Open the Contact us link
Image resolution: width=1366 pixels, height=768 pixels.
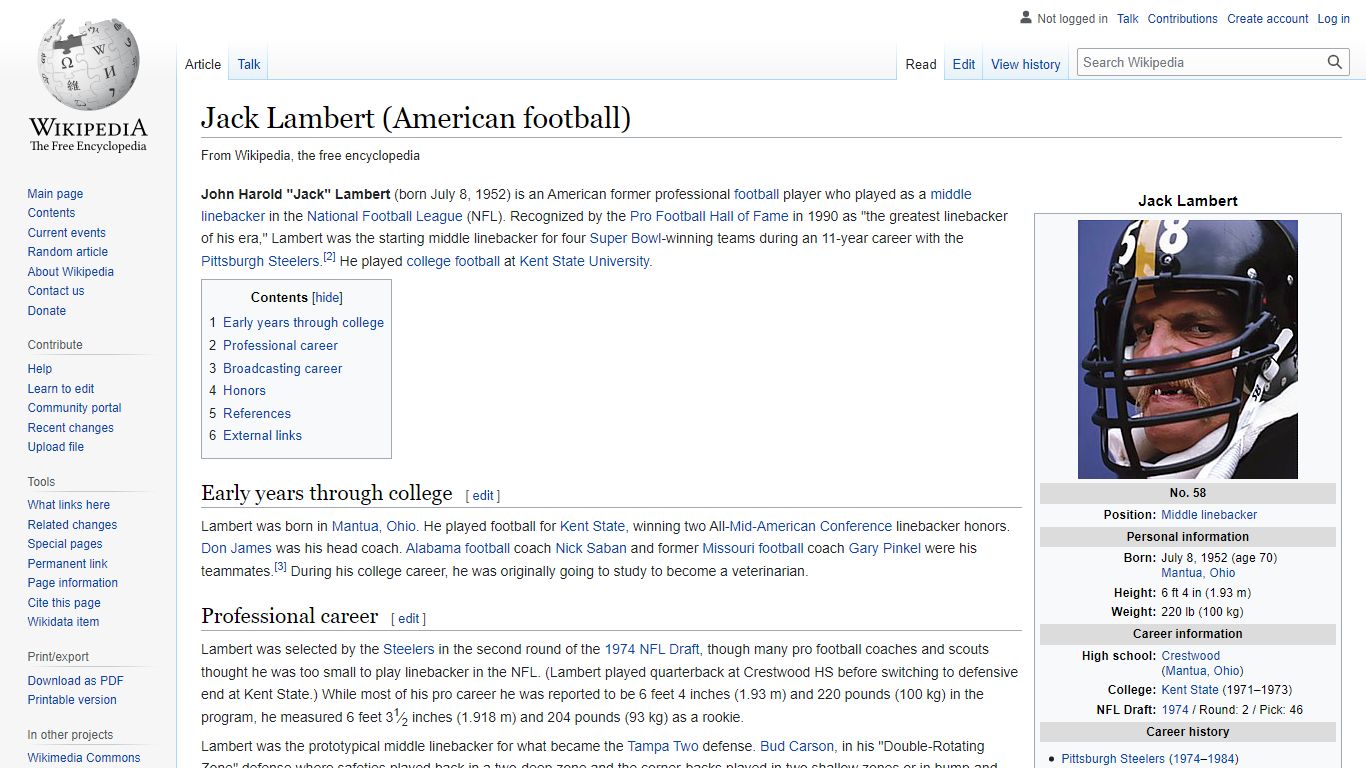click(56, 291)
